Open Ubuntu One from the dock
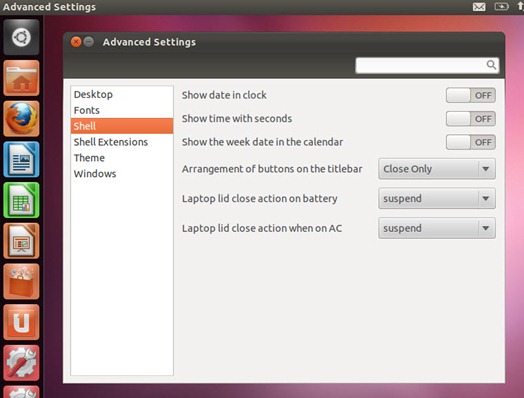 click(21, 322)
